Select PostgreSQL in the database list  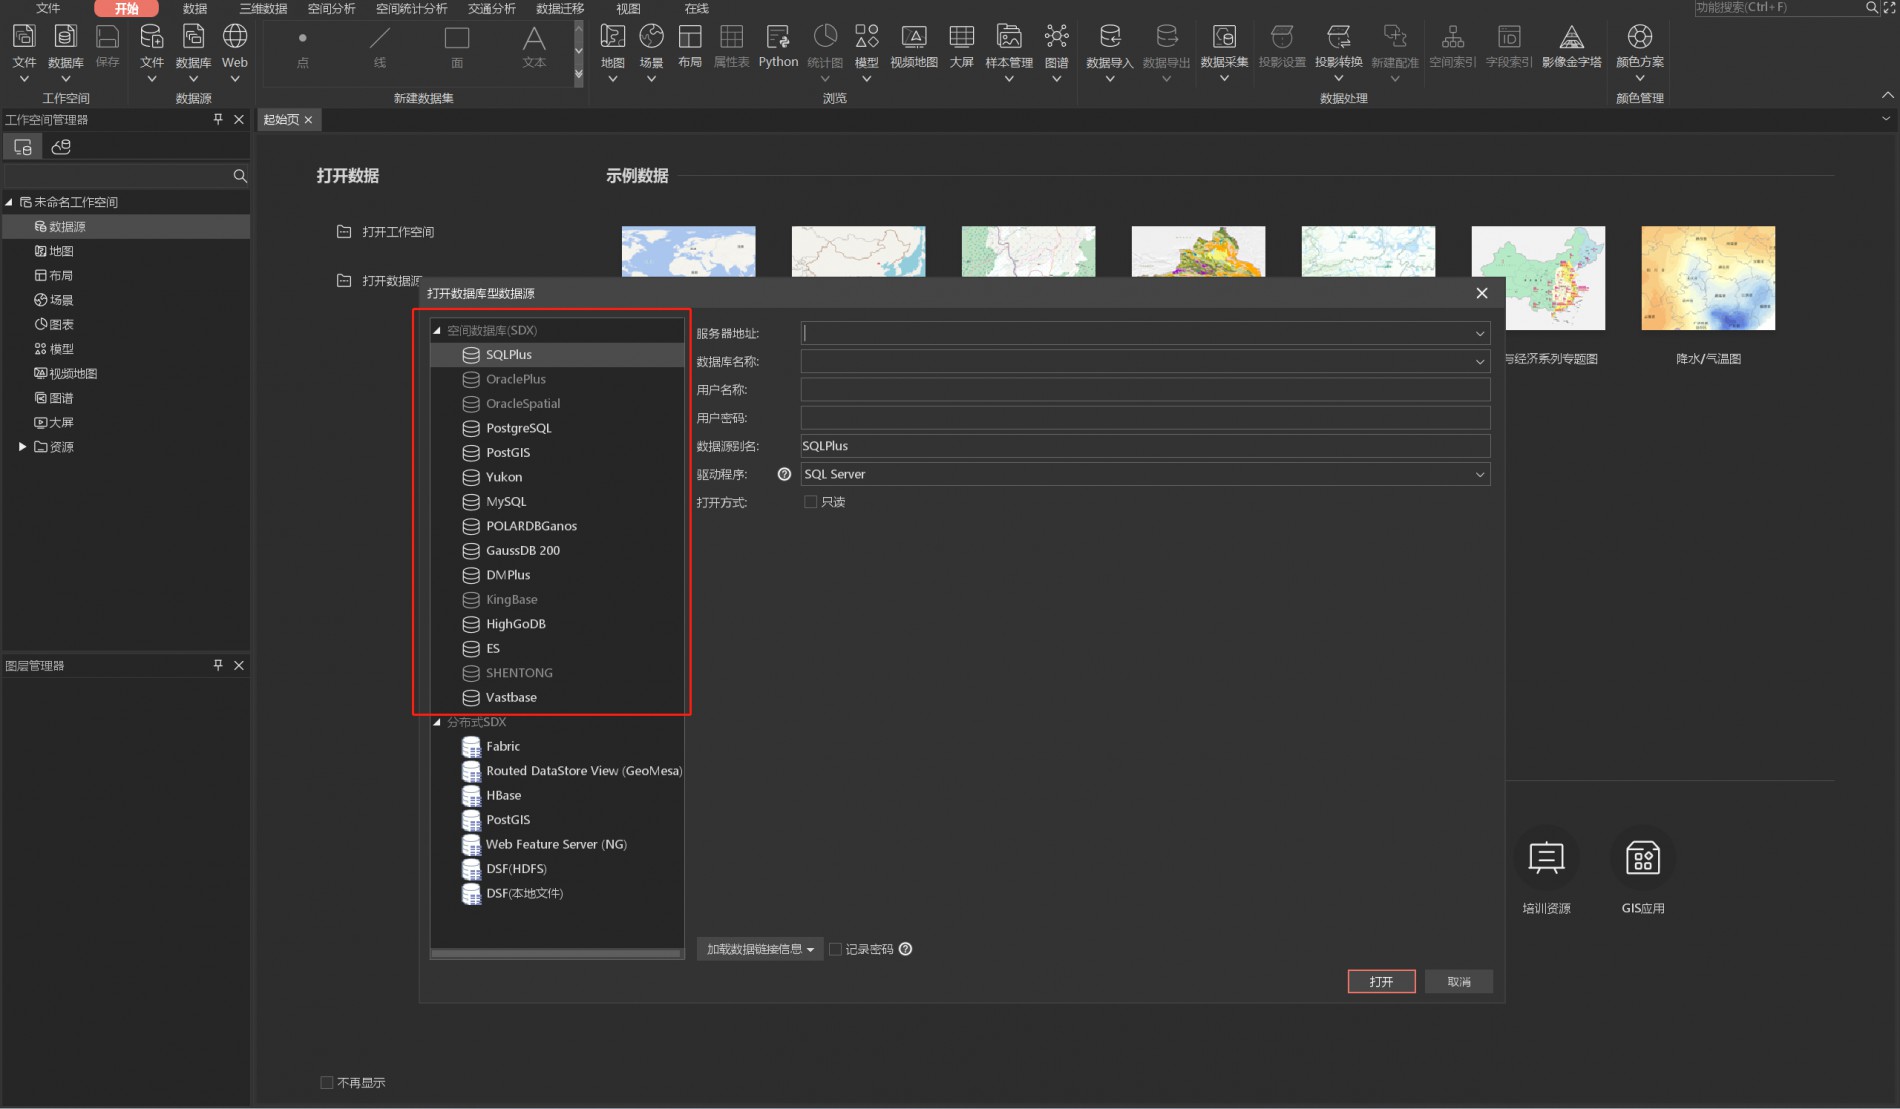pos(518,428)
